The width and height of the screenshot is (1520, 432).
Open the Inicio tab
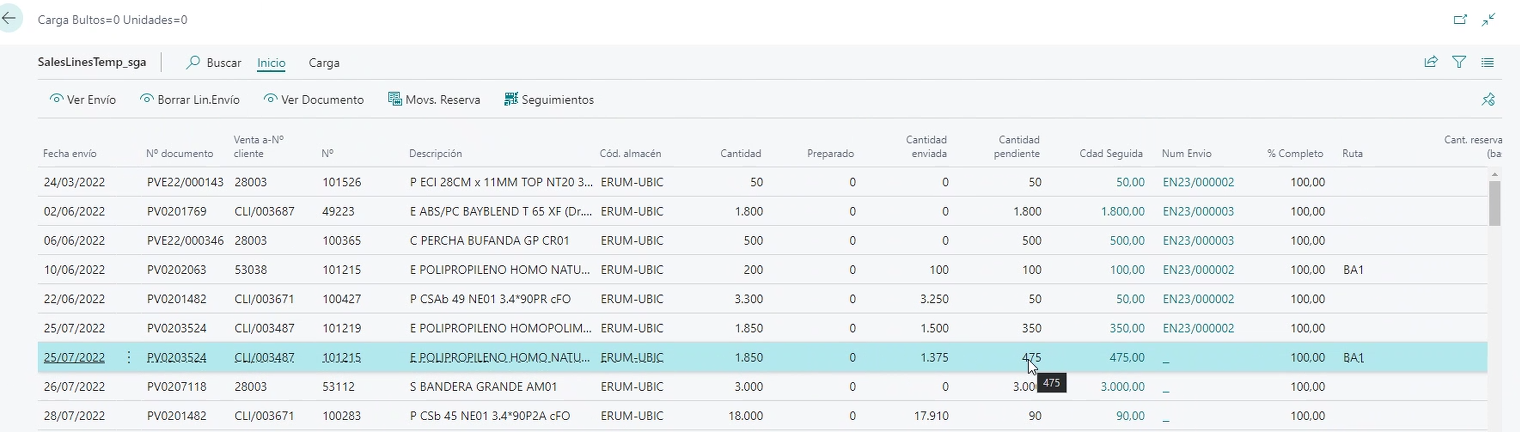[x=271, y=63]
